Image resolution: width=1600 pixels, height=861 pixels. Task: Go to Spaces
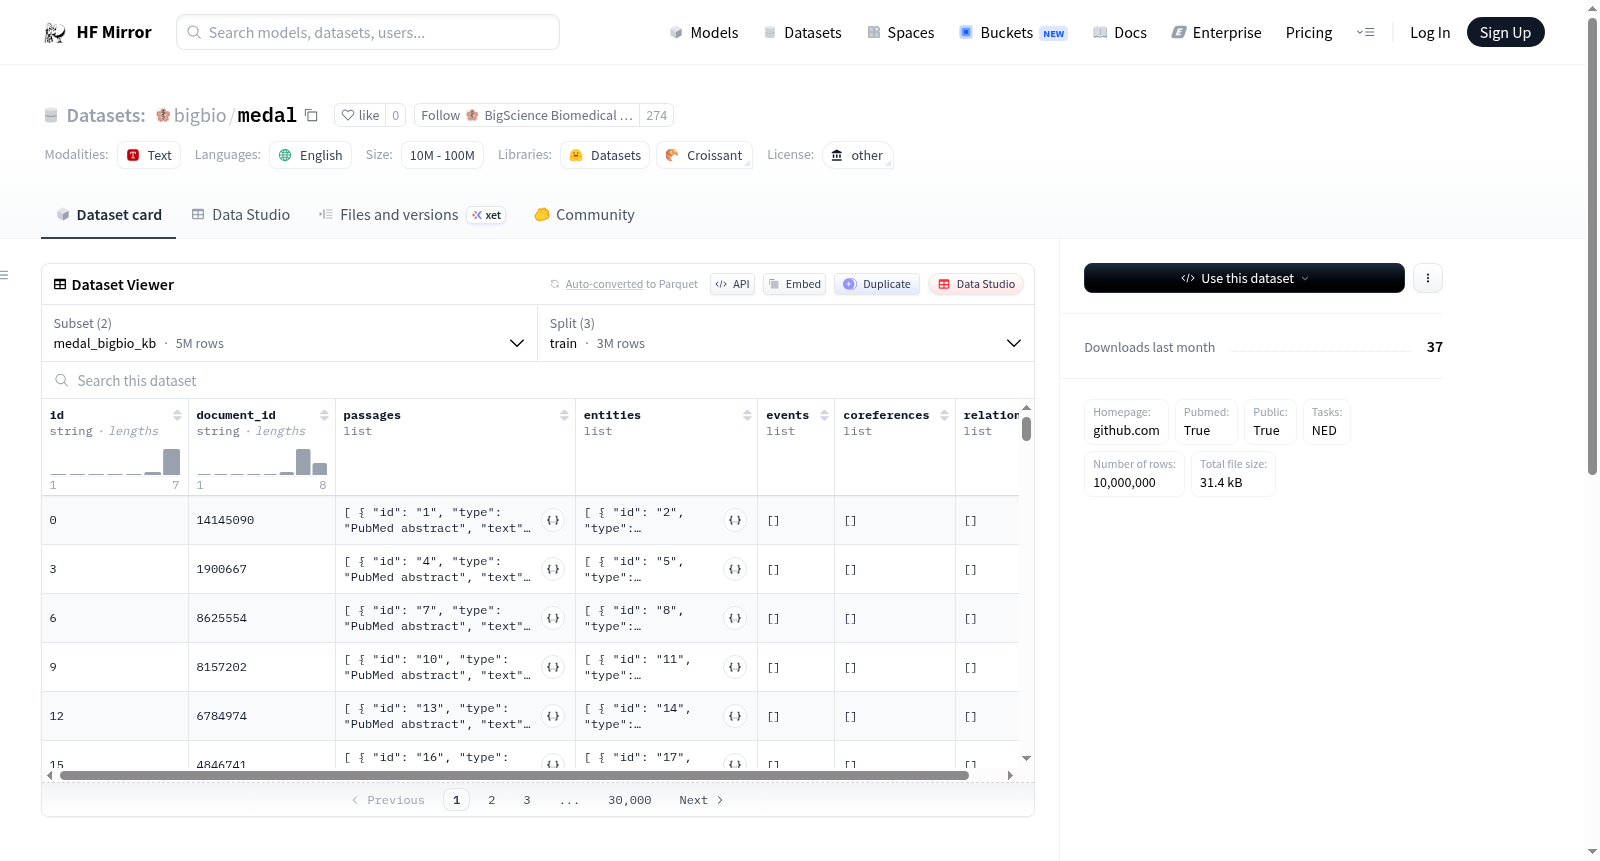(900, 32)
